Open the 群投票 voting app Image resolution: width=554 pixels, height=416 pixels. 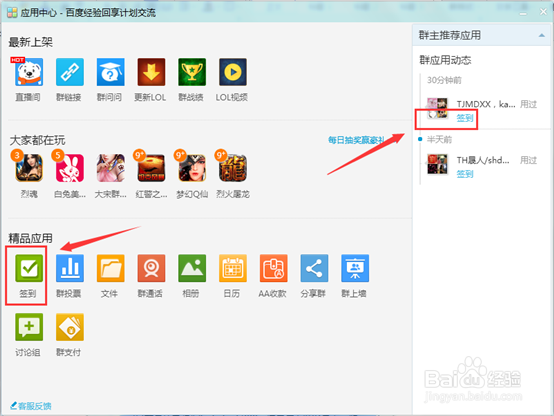pyautogui.click(x=70, y=268)
